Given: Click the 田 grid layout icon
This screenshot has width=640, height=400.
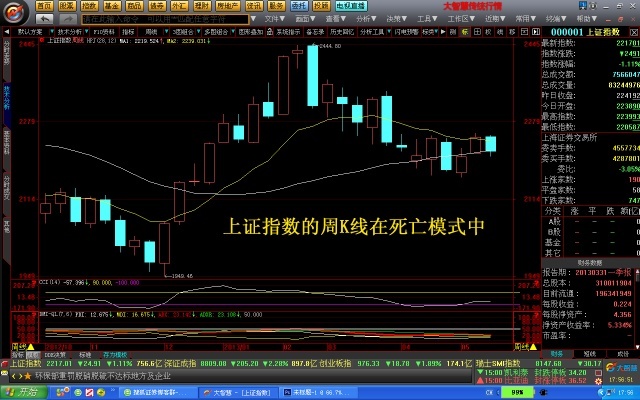Looking at the screenshot, I should tap(477, 32).
